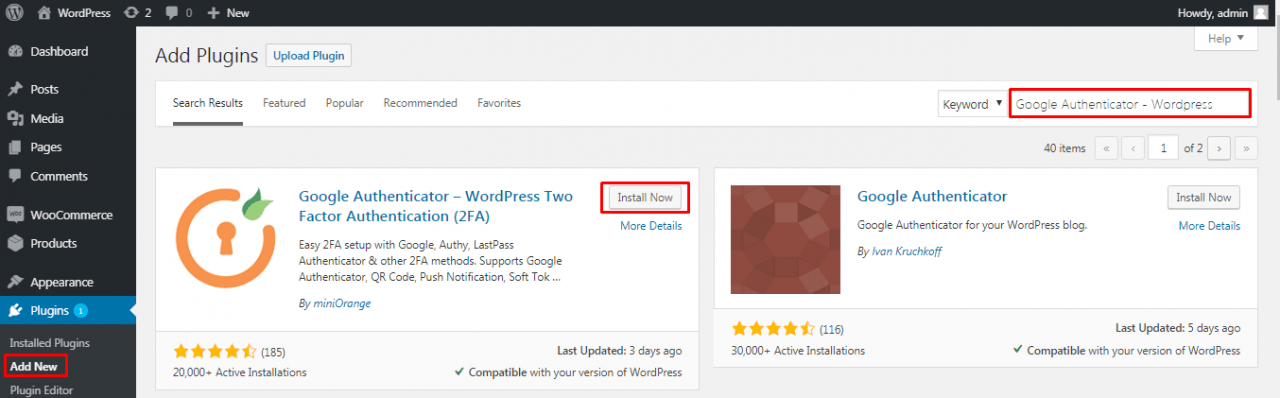
Task: Open the Keyword search type dropdown
Action: [972, 104]
